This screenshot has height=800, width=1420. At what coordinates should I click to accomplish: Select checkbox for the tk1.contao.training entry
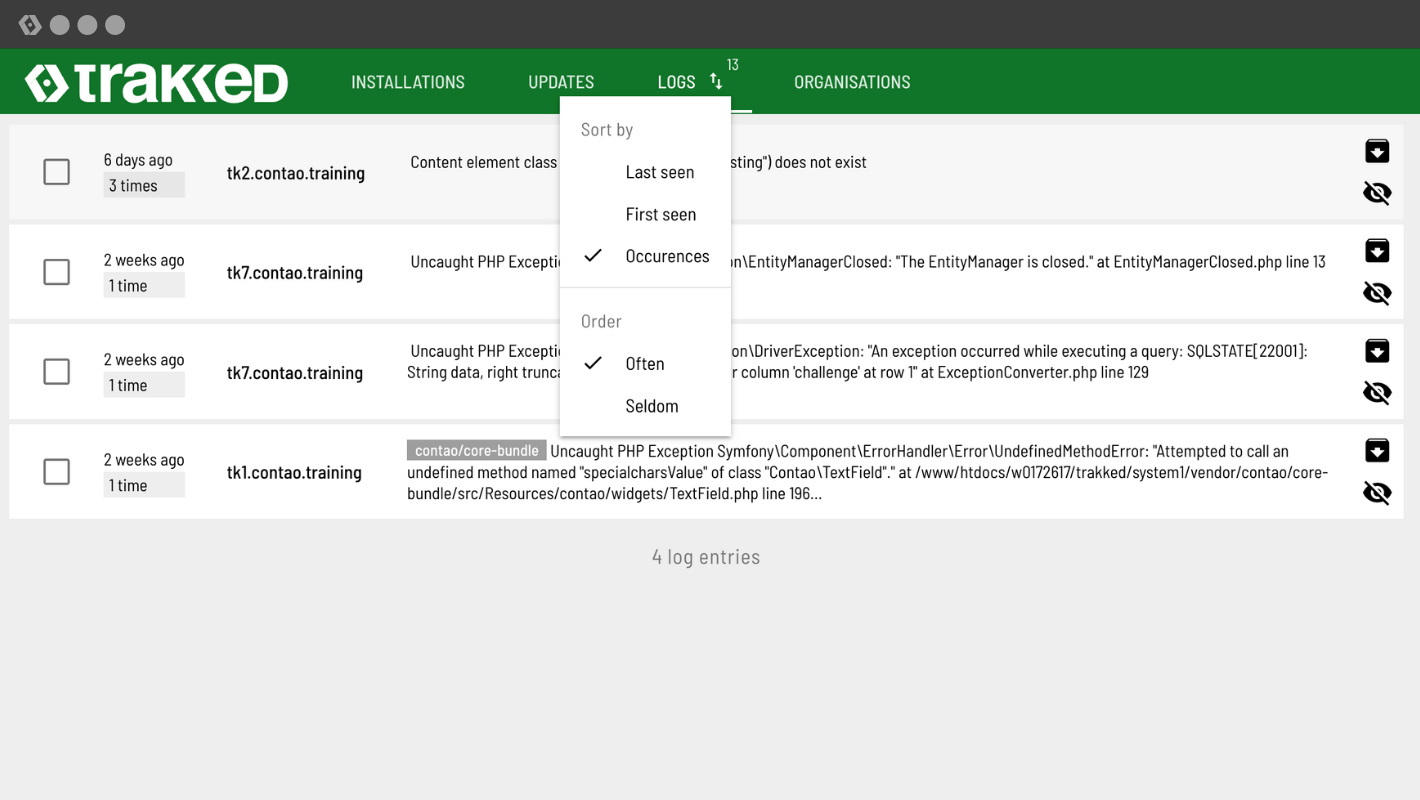pos(57,472)
